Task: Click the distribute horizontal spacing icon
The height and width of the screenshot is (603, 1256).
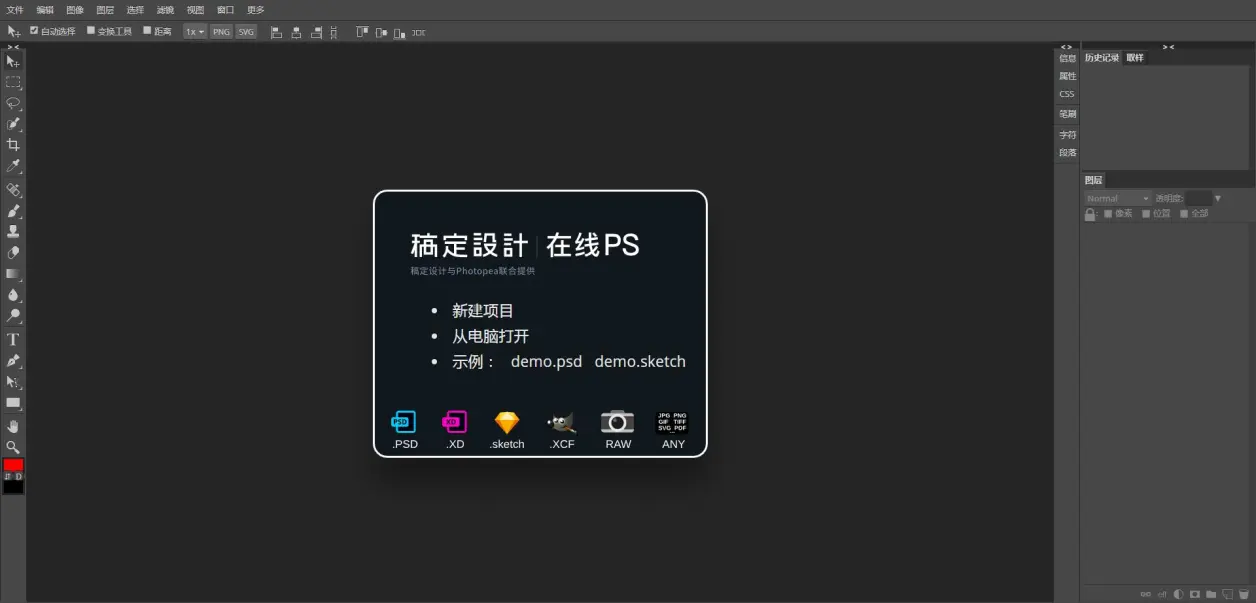Action: (418, 32)
